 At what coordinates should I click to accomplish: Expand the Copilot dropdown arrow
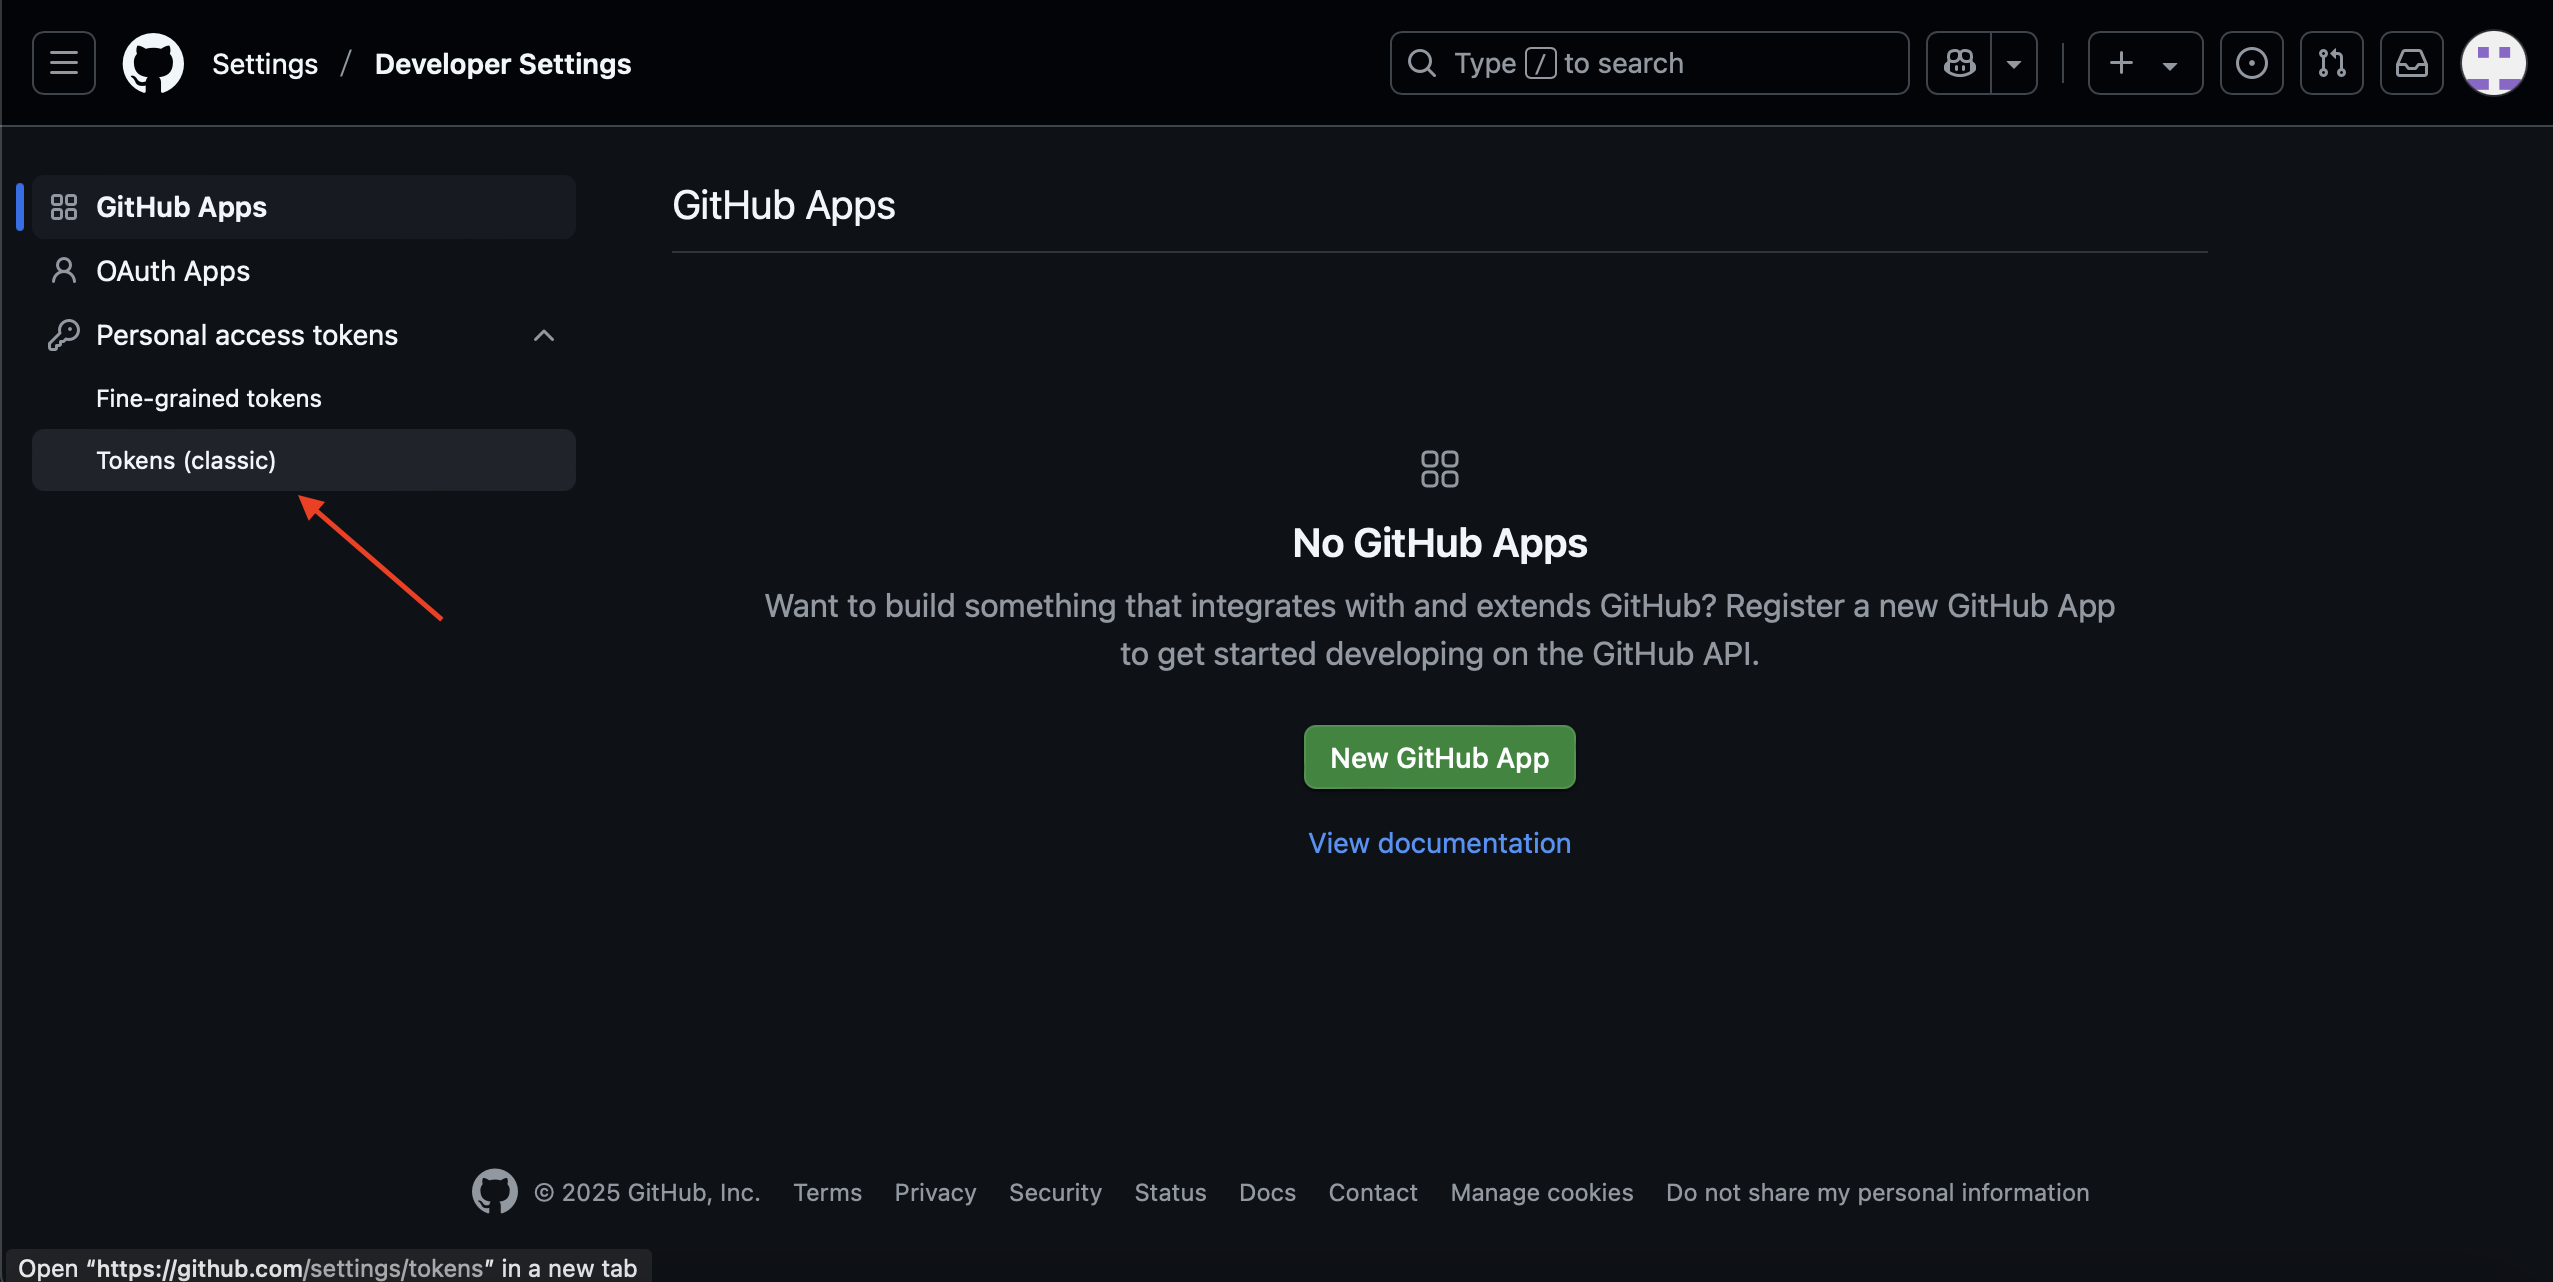2014,63
